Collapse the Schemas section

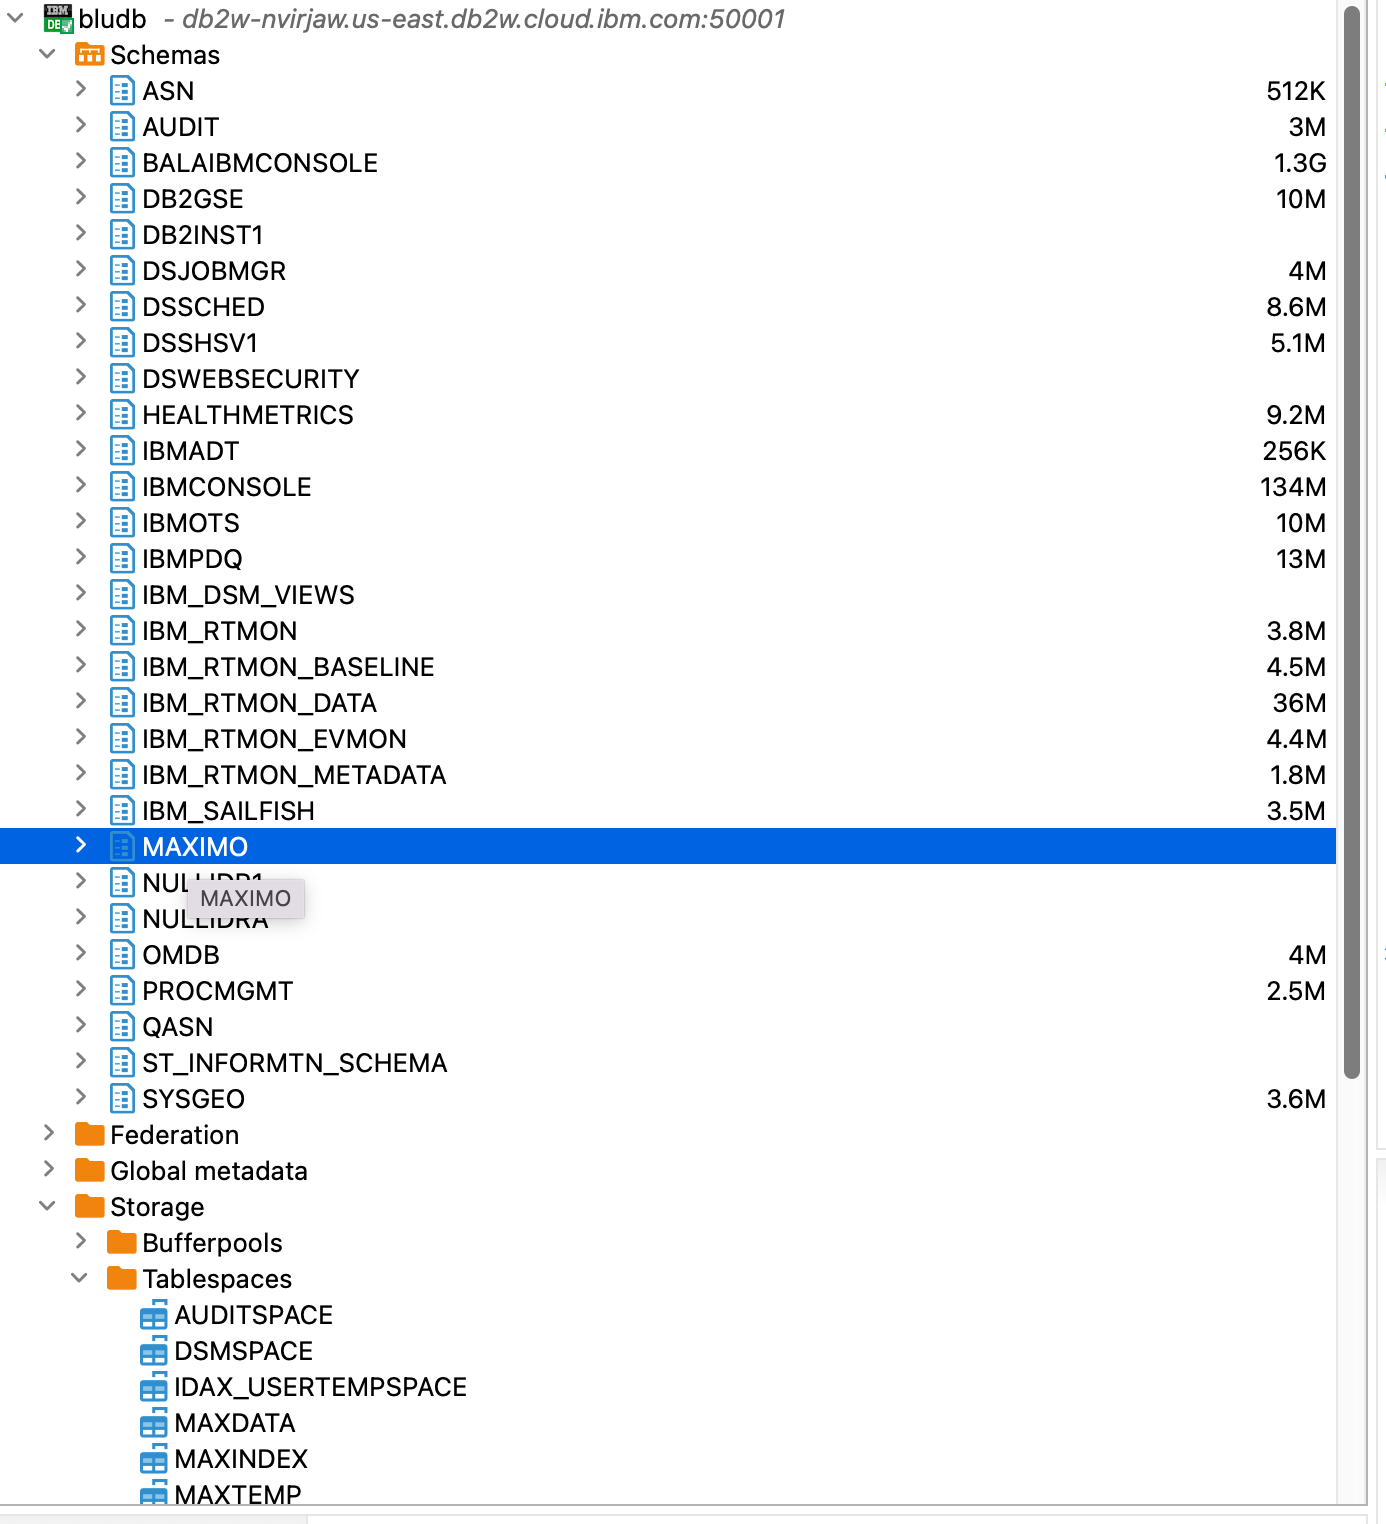click(47, 54)
